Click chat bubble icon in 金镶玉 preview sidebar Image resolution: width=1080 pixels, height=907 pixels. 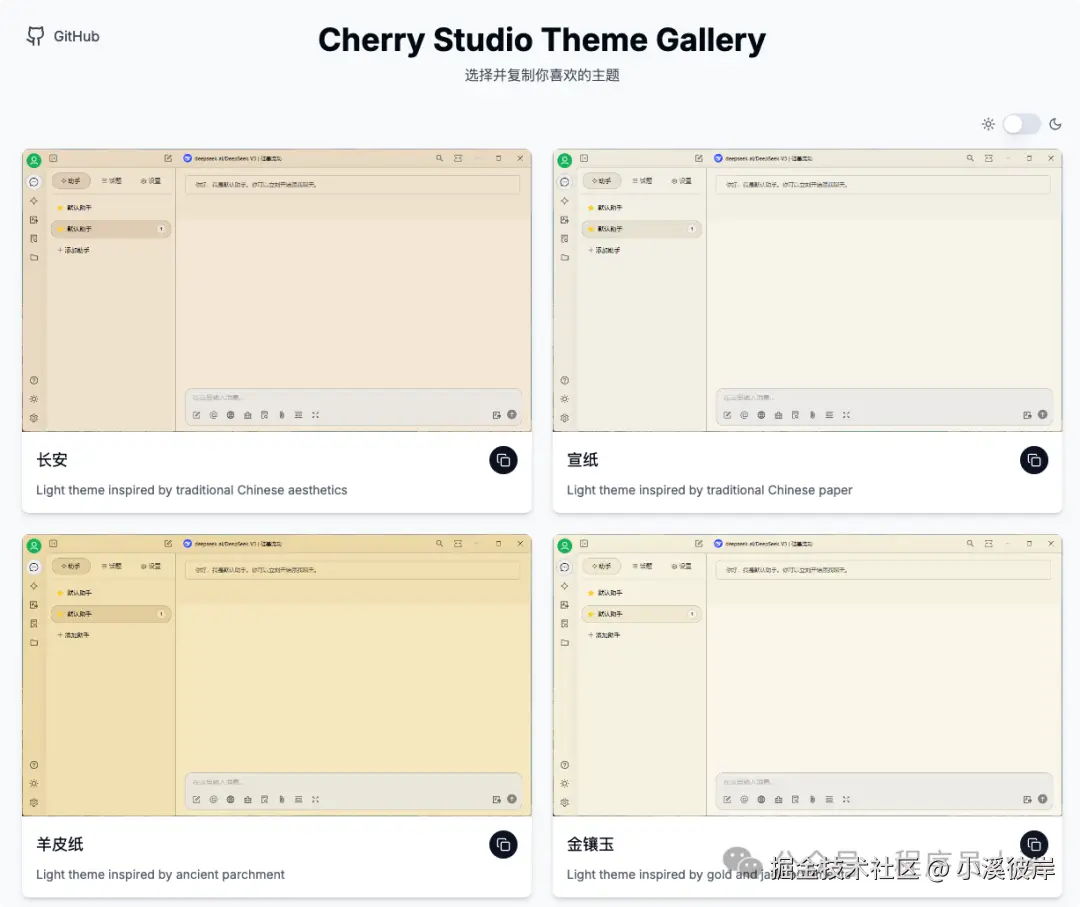pyautogui.click(x=565, y=567)
